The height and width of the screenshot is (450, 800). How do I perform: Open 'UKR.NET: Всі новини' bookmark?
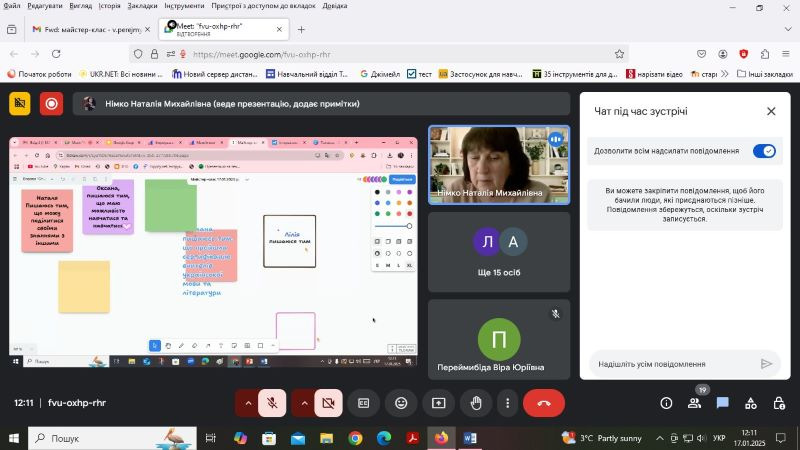click(x=121, y=74)
